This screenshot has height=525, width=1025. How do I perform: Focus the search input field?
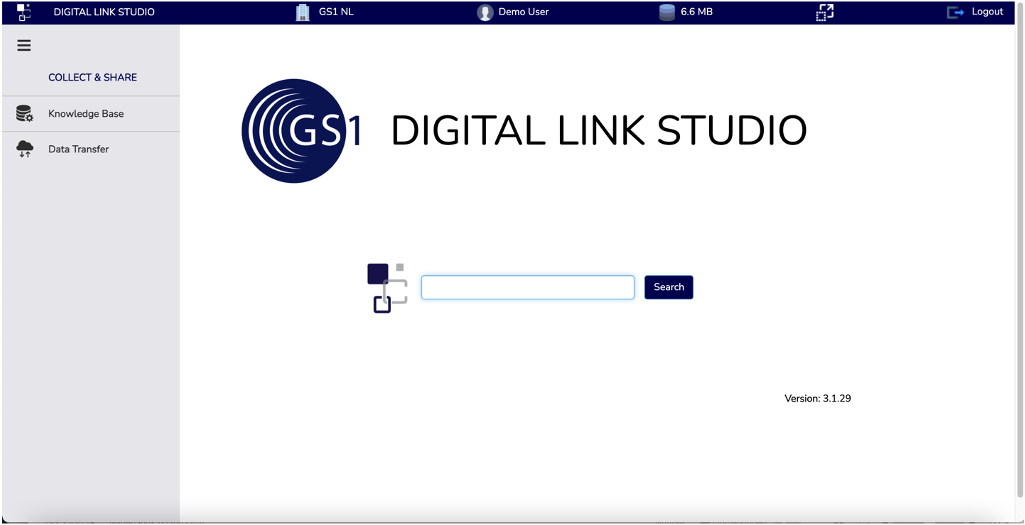[x=528, y=288]
